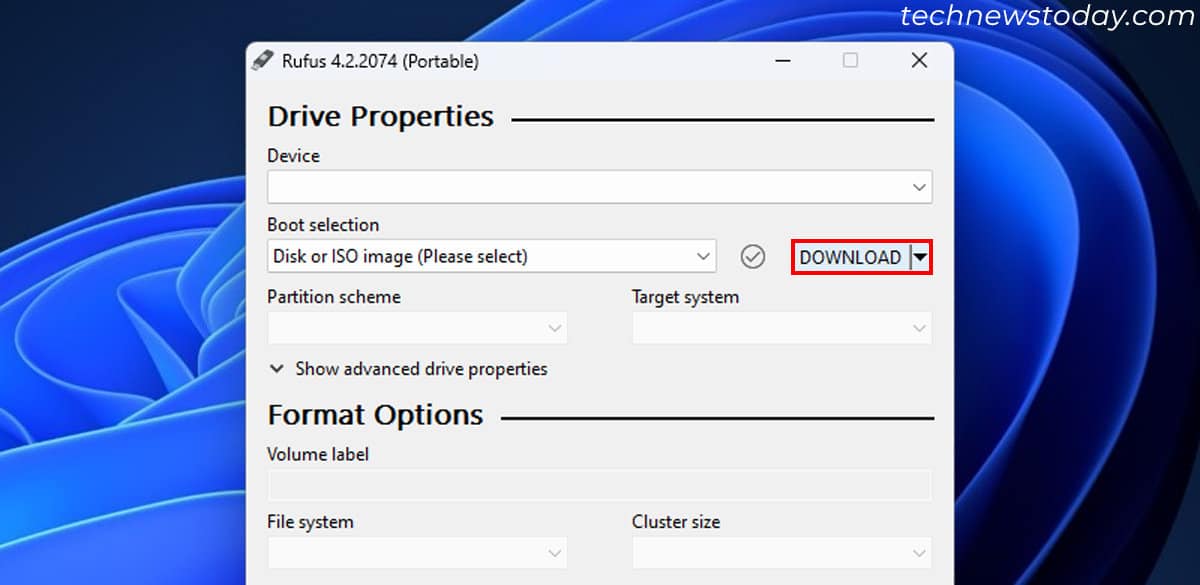Viewport: 1200px width, 585px height.
Task: Close the Rufus window
Action: click(919, 61)
